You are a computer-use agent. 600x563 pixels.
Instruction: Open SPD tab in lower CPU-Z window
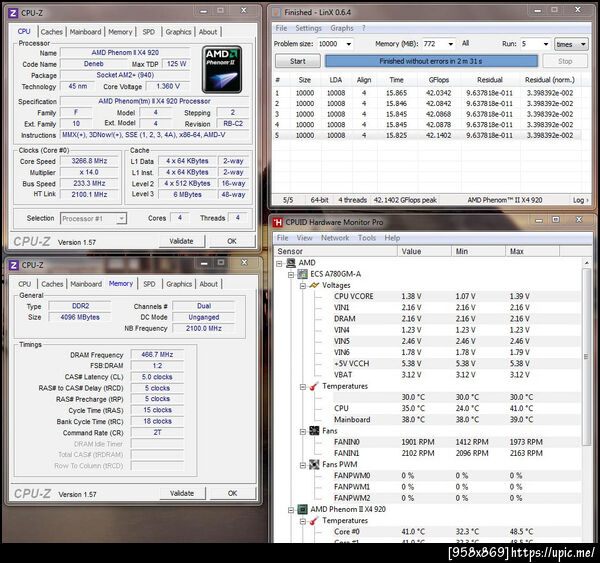pyautogui.click(x=149, y=284)
